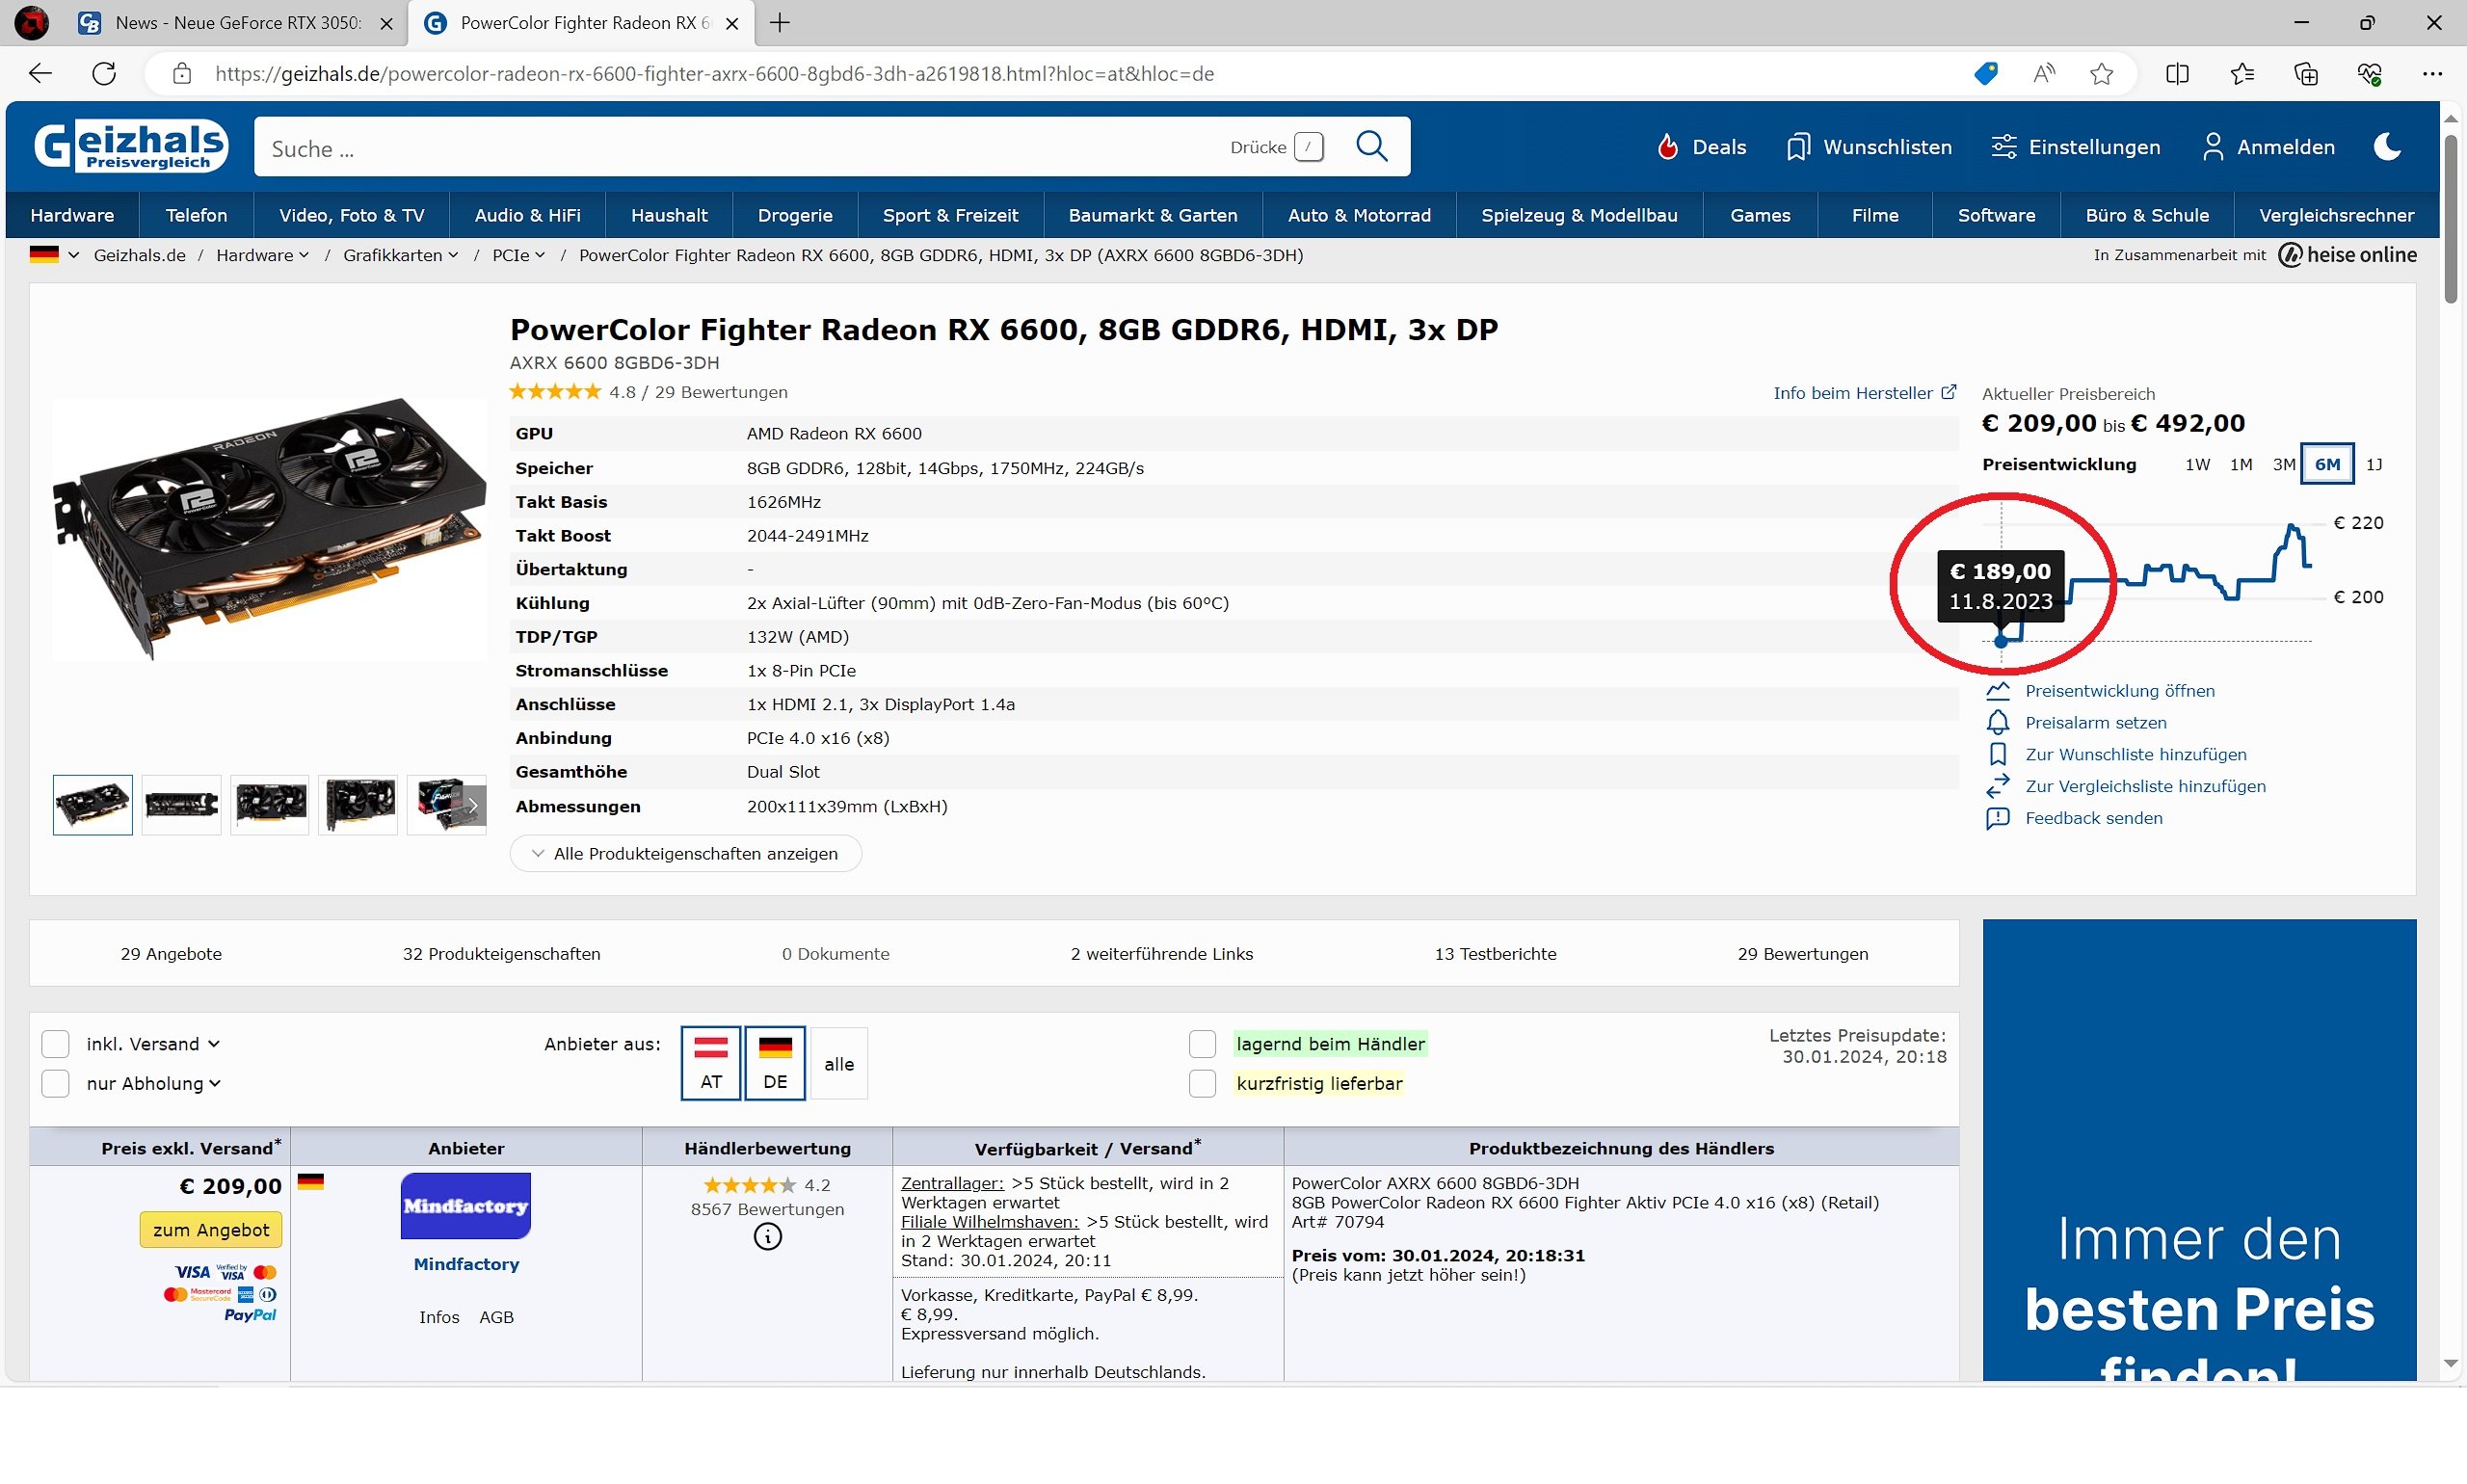Click yellow 'zum Angebot' button

point(211,1229)
